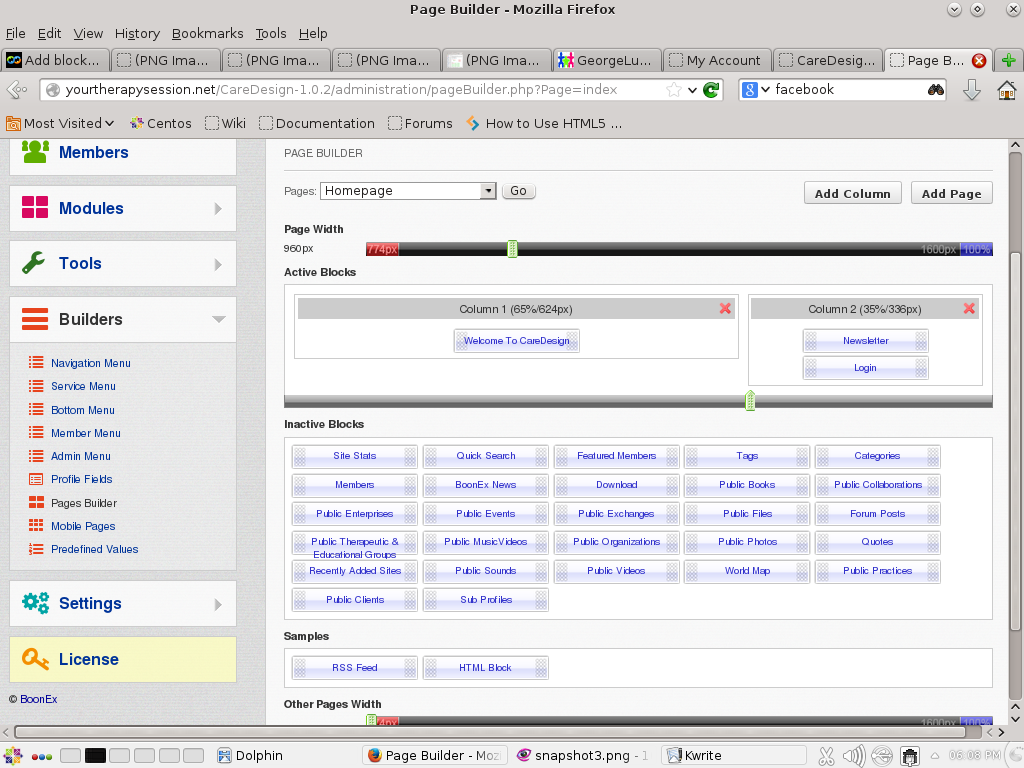Click the Page Width slider handle

512,249
